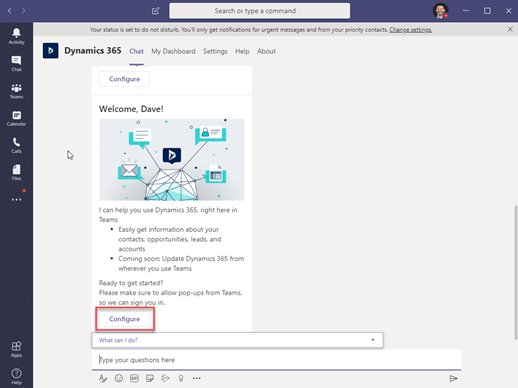Click the Dynamics 365 title text
Screen dimensions: 518x388
pyautogui.click(x=93, y=51)
